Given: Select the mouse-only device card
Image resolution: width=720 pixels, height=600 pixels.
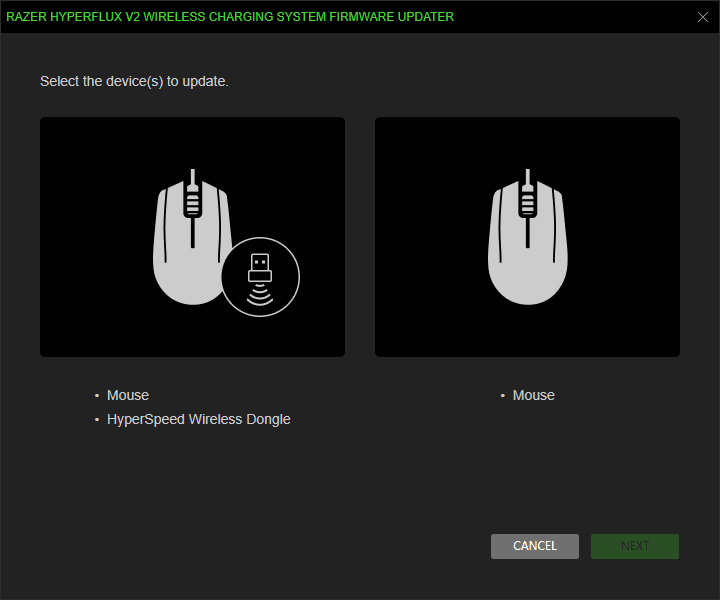Looking at the screenshot, I should pos(527,237).
